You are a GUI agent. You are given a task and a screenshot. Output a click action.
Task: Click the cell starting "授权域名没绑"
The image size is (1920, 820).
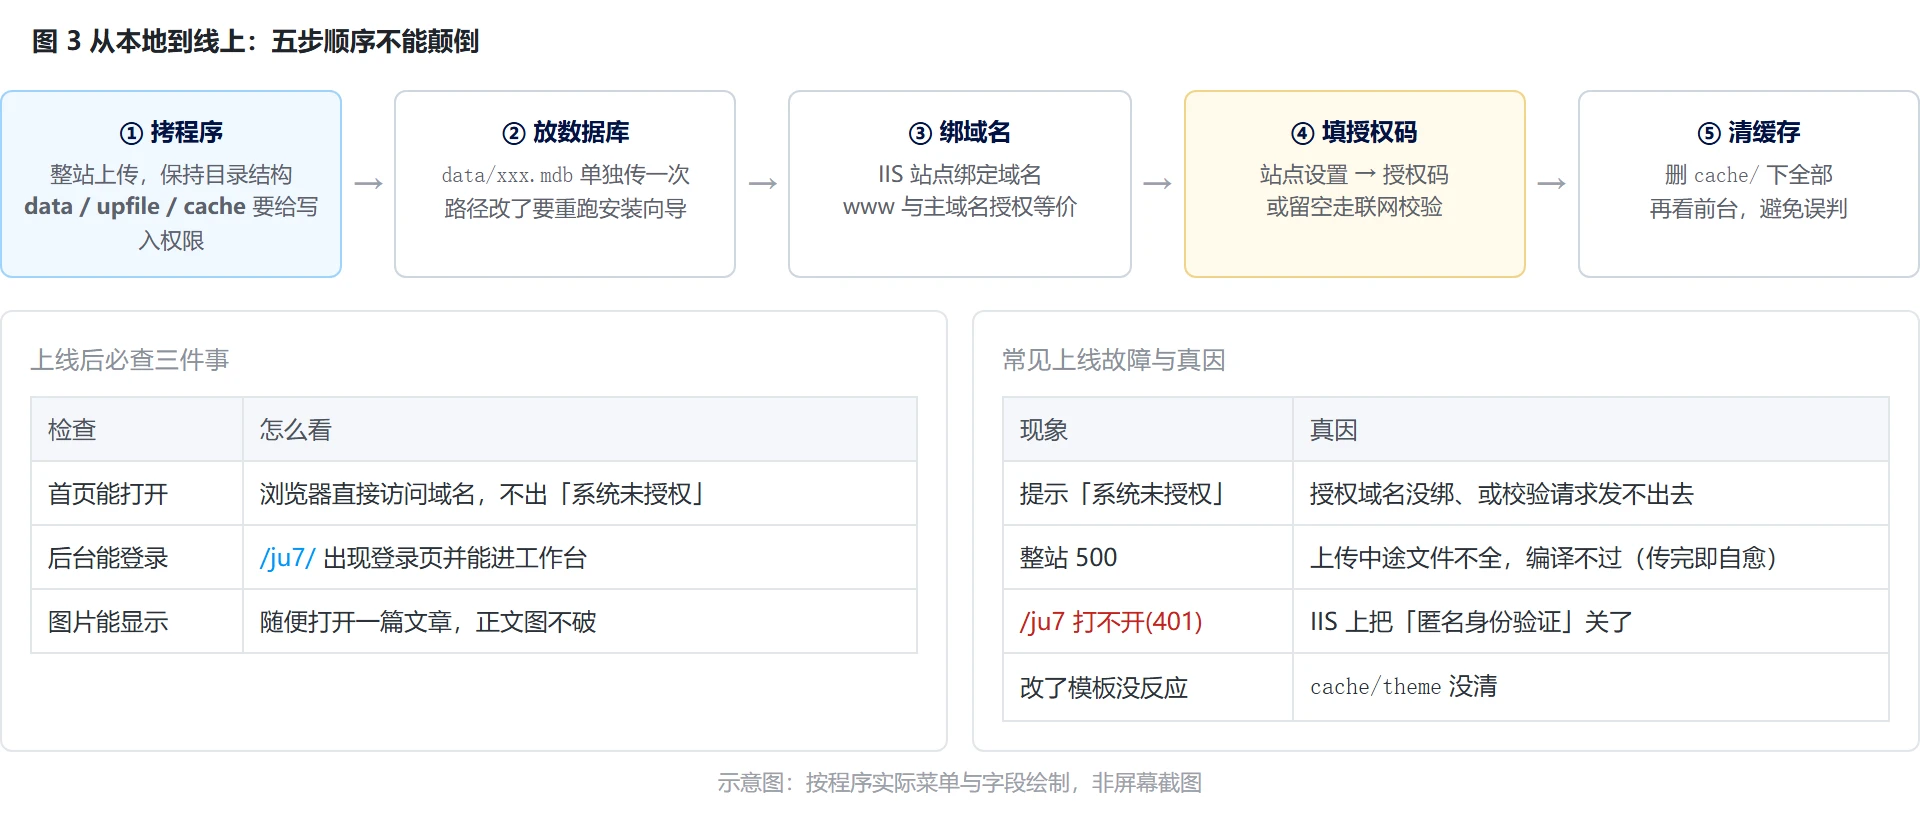(x=1591, y=494)
